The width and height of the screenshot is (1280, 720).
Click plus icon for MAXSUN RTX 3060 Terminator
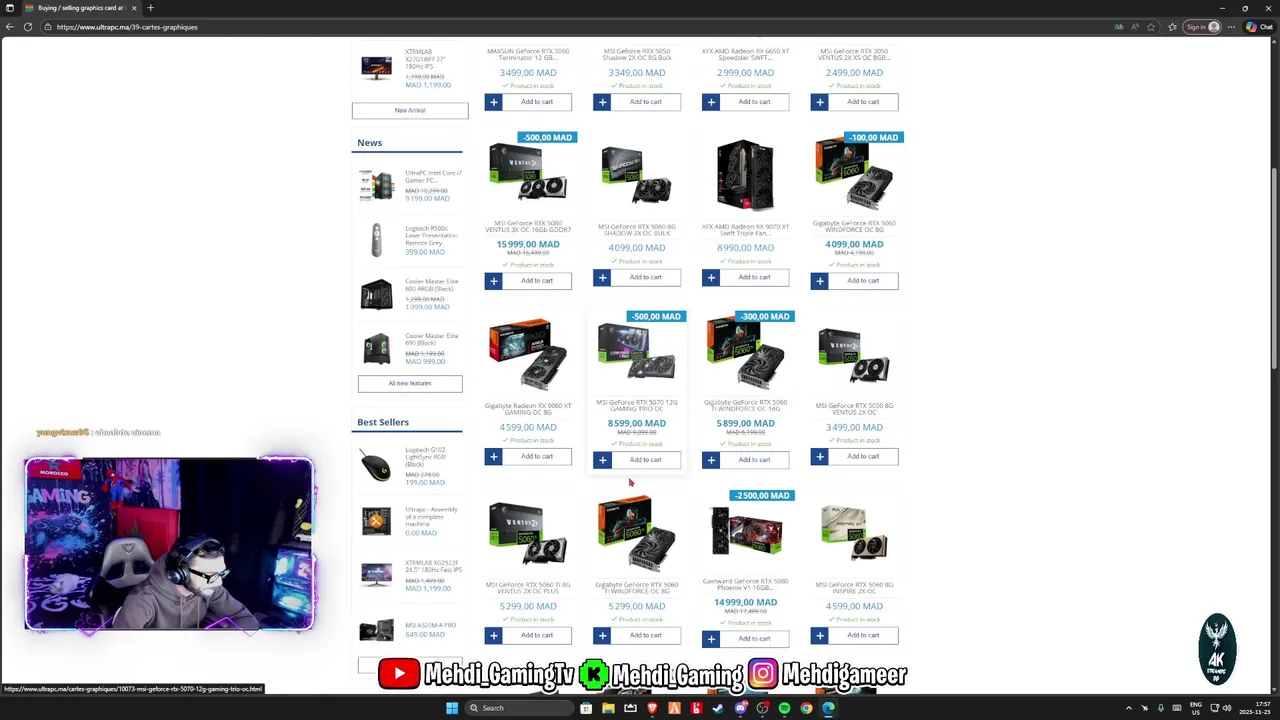(493, 102)
